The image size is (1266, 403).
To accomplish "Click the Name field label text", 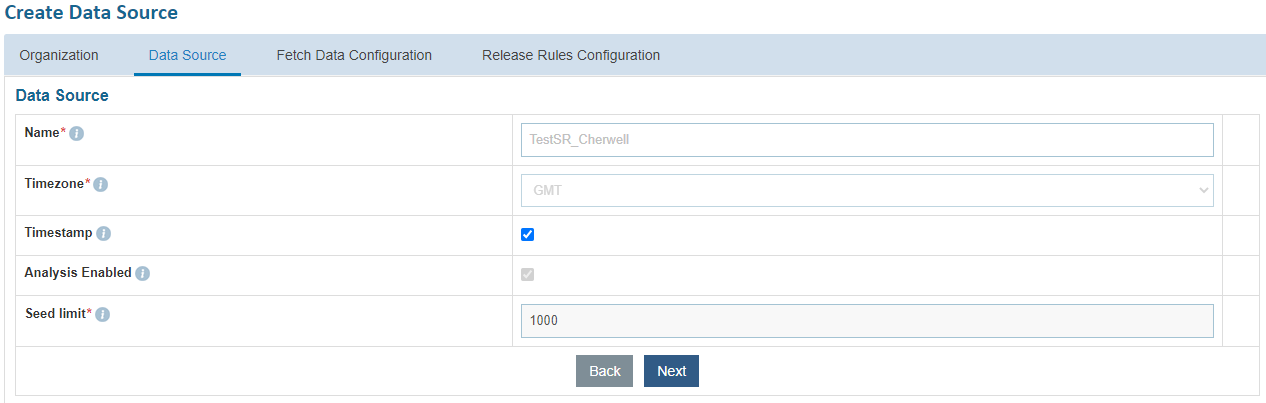I will [x=42, y=132].
